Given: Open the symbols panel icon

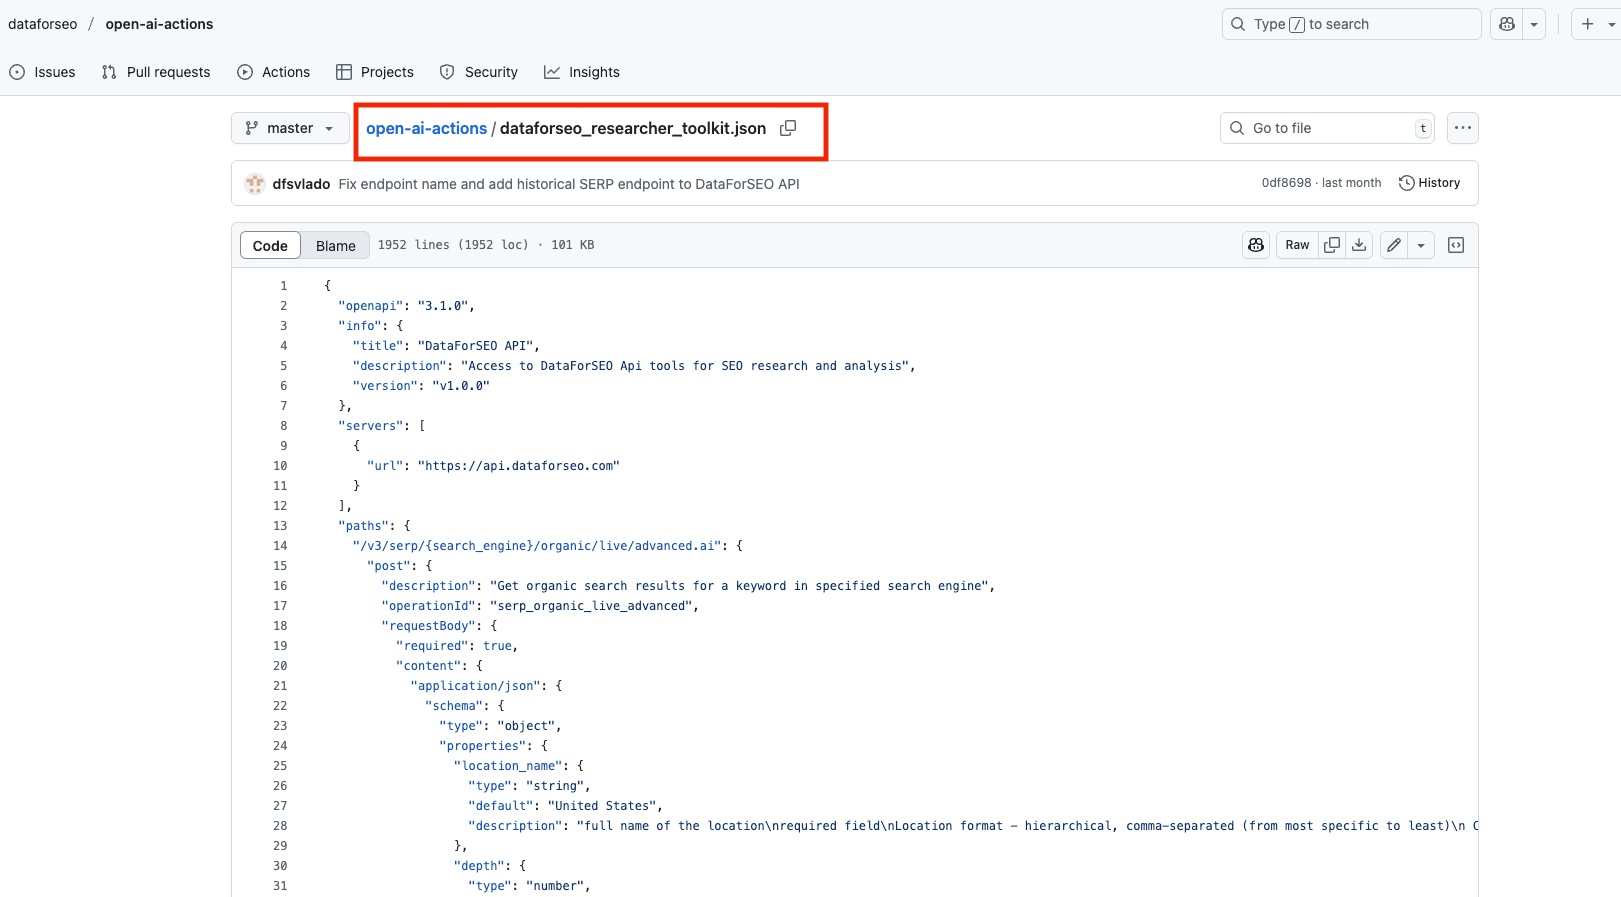Looking at the screenshot, I should tap(1456, 245).
